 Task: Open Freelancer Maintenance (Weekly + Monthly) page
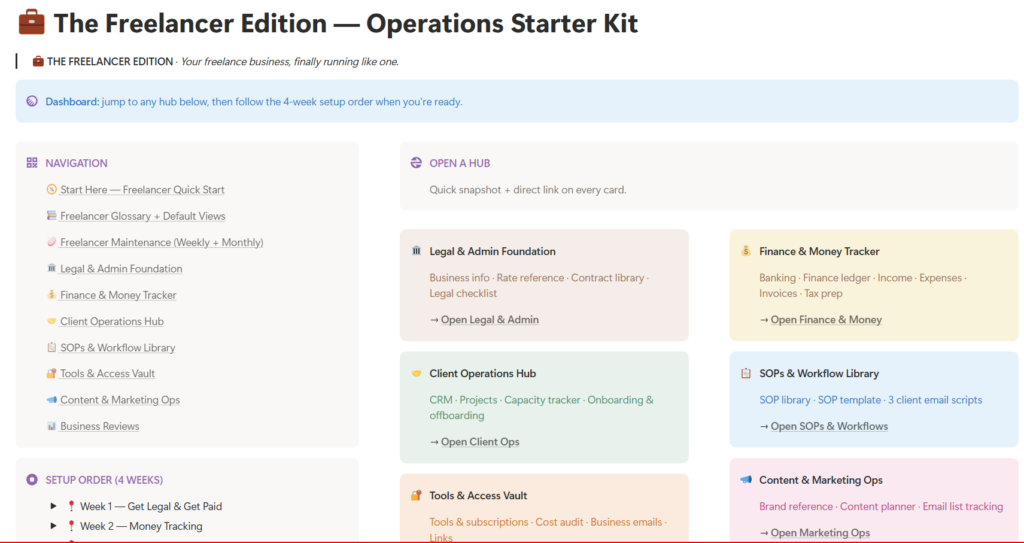point(161,242)
